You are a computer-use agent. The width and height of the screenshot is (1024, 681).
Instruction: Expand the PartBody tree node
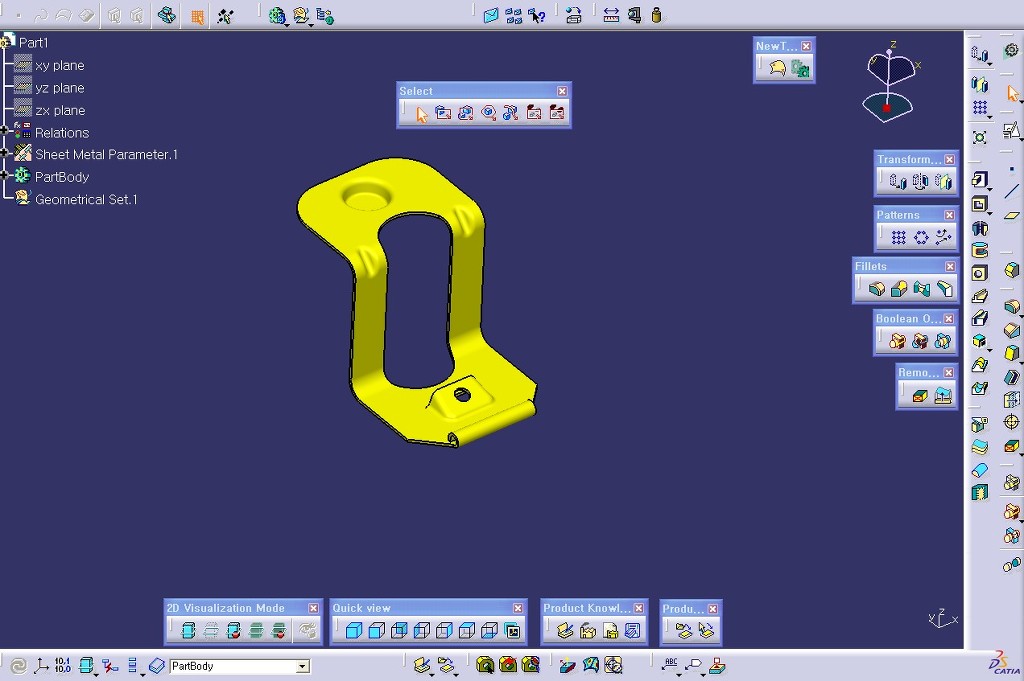(5, 176)
